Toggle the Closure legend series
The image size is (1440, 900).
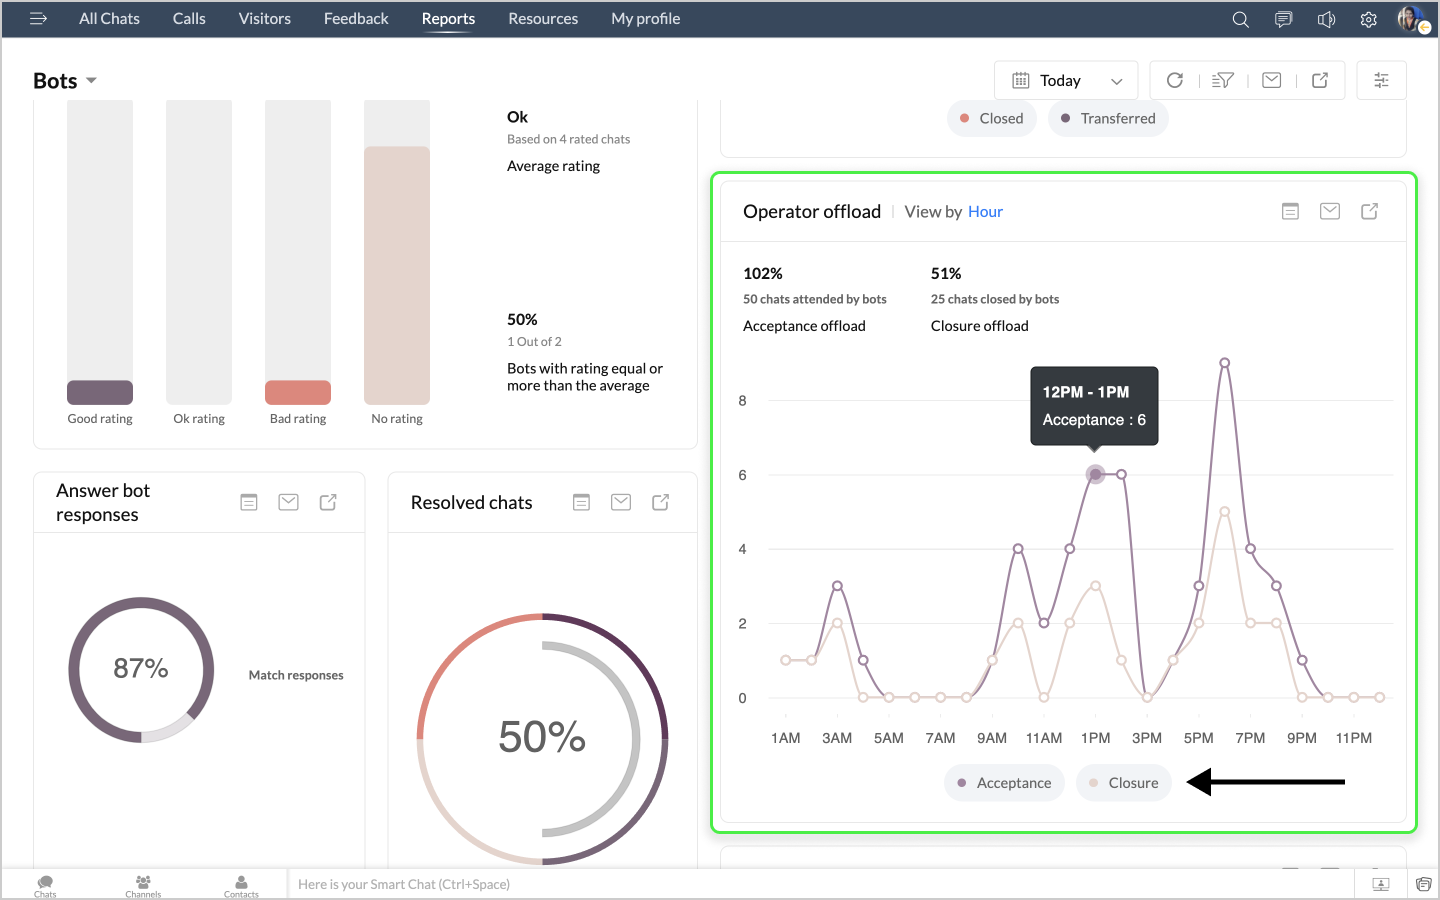click(1123, 783)
